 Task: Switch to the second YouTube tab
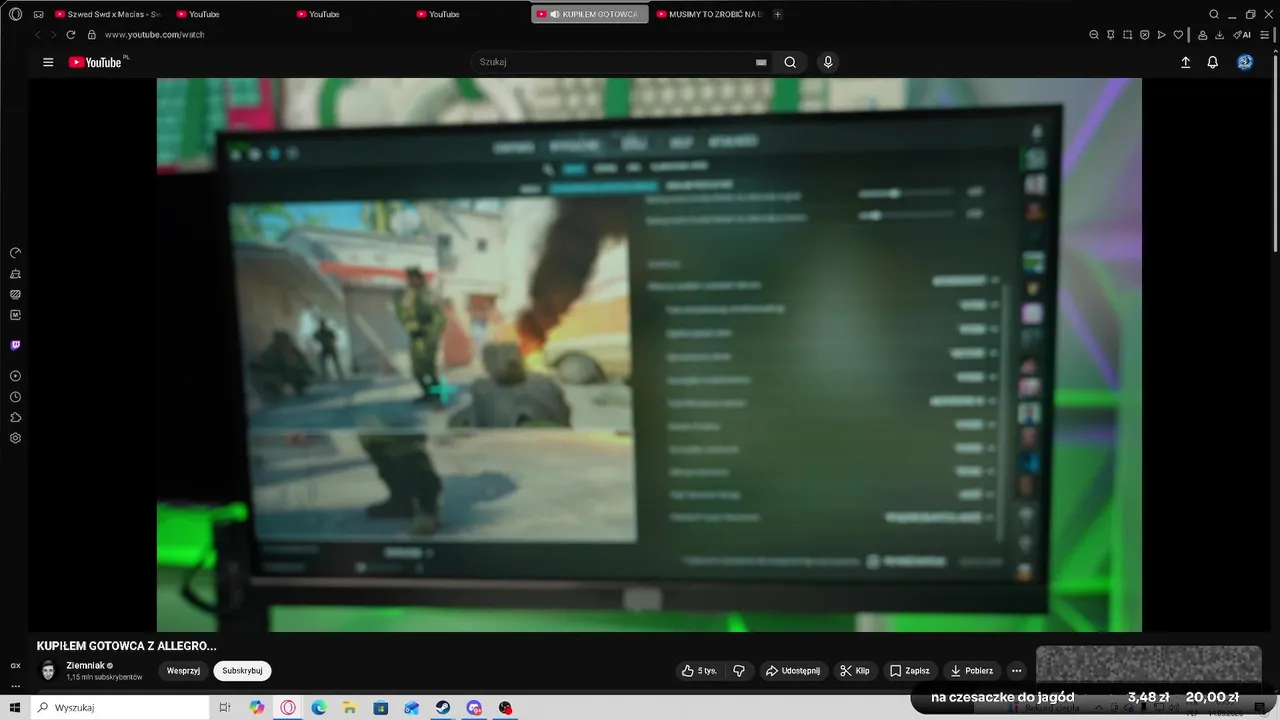(350, 14)
